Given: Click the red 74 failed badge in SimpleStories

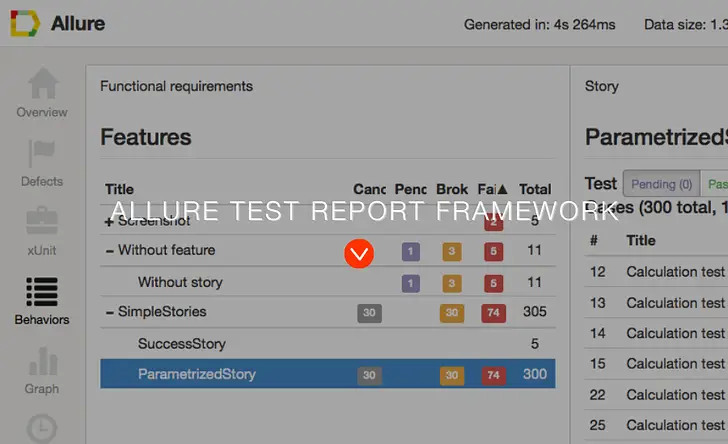Looking at the screenshot, I should pos(494,313).
